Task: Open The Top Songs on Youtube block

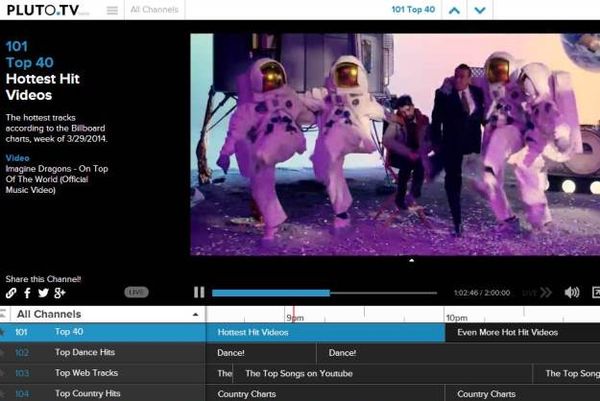Action: point(383,373)
